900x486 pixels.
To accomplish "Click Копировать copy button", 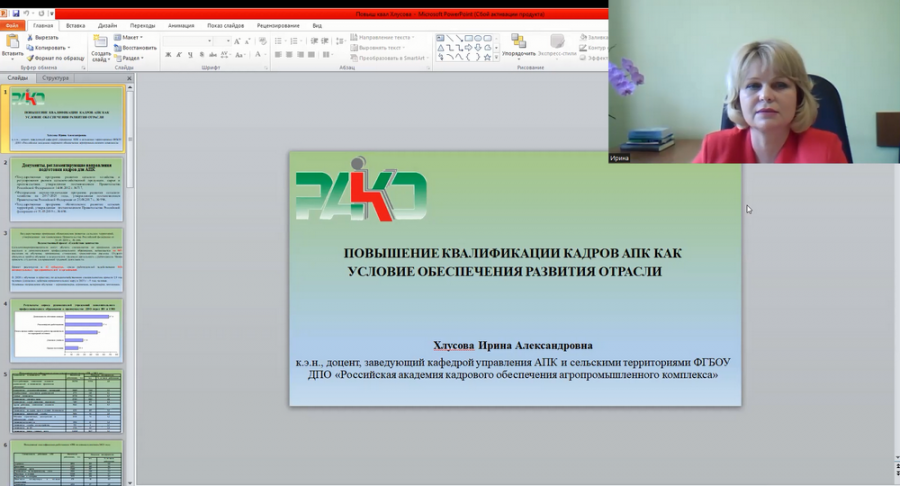I will pyautogui.click(x=50, y=47).
